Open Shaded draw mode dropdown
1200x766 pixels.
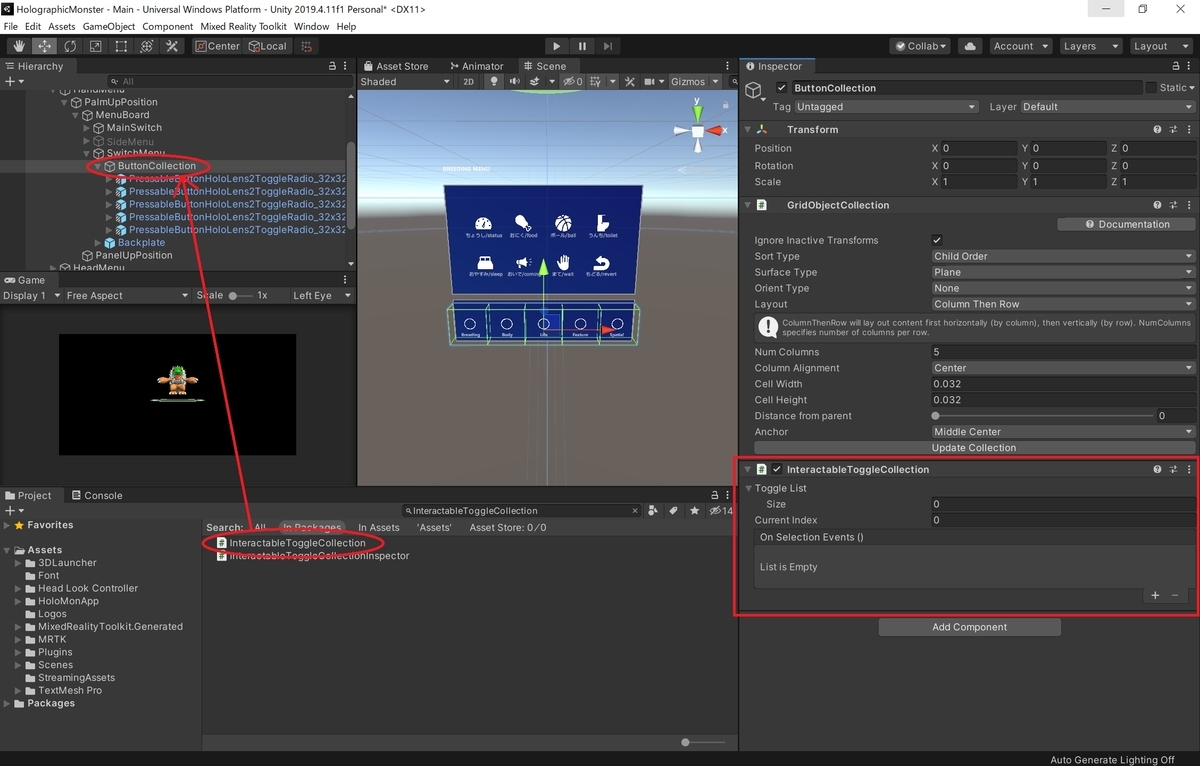[404, 82]
